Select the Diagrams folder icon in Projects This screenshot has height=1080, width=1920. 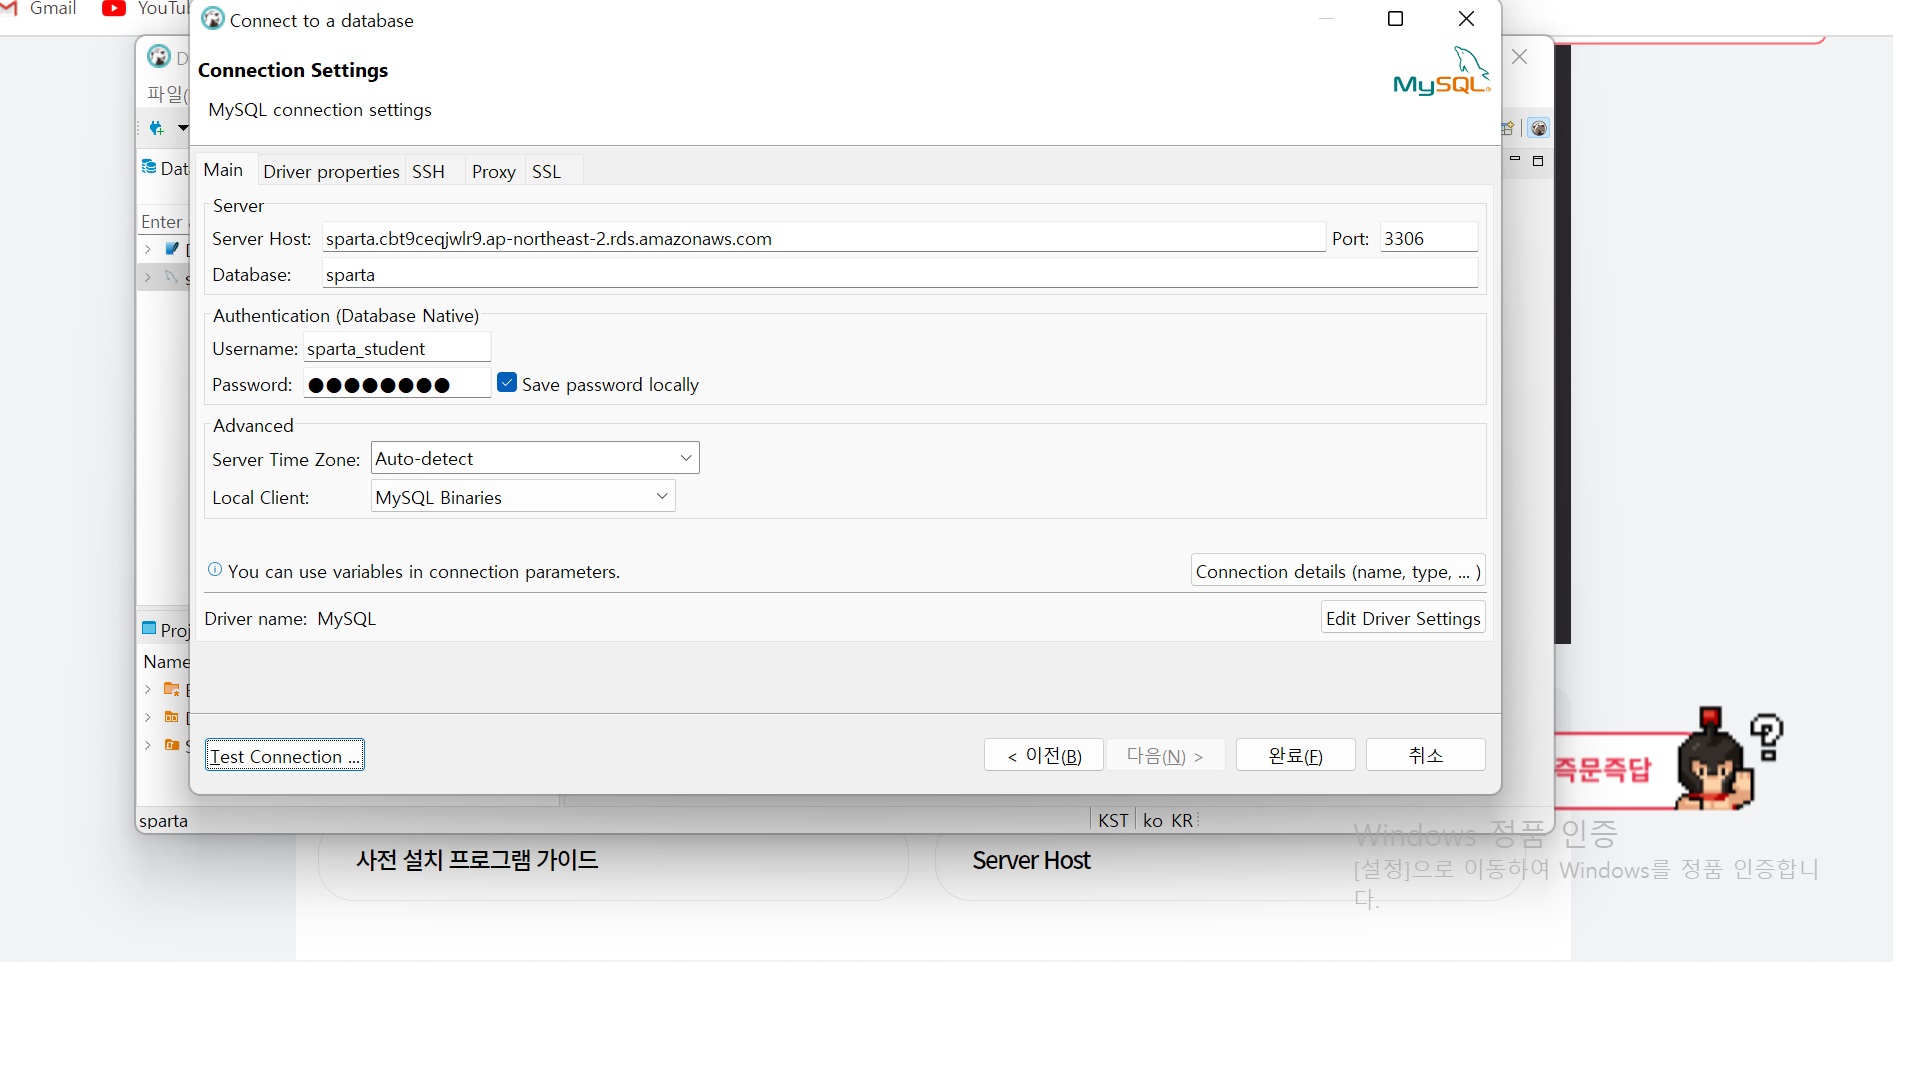coord(172,717)
